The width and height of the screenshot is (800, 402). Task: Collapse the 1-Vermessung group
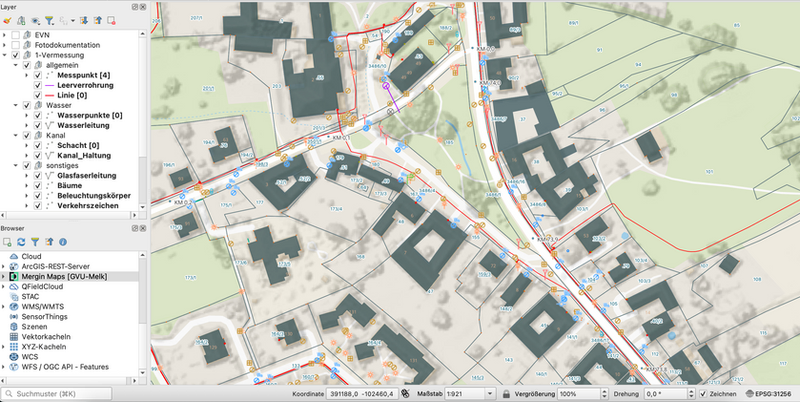click(5, 55)
